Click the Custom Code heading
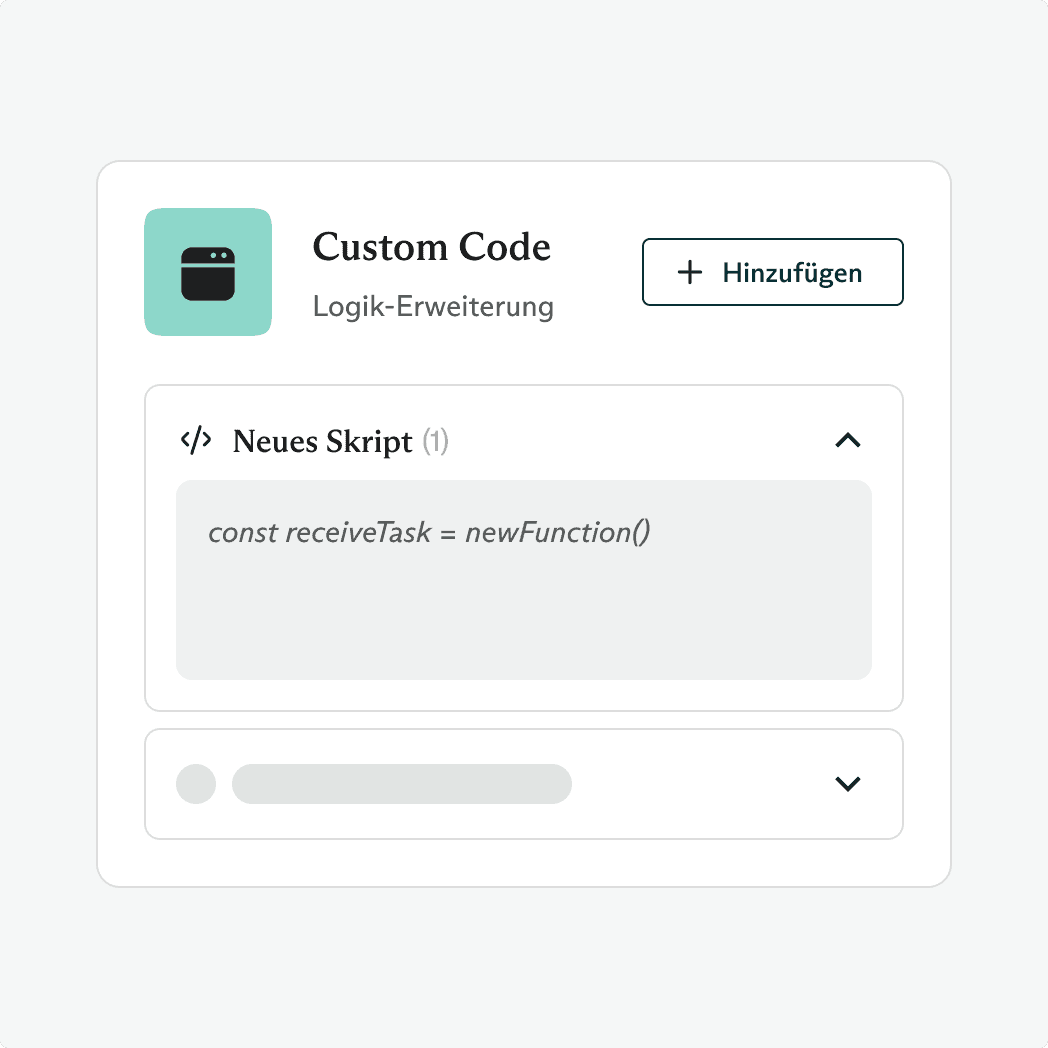This screenshot has width=1048, height=1048. 431,247
